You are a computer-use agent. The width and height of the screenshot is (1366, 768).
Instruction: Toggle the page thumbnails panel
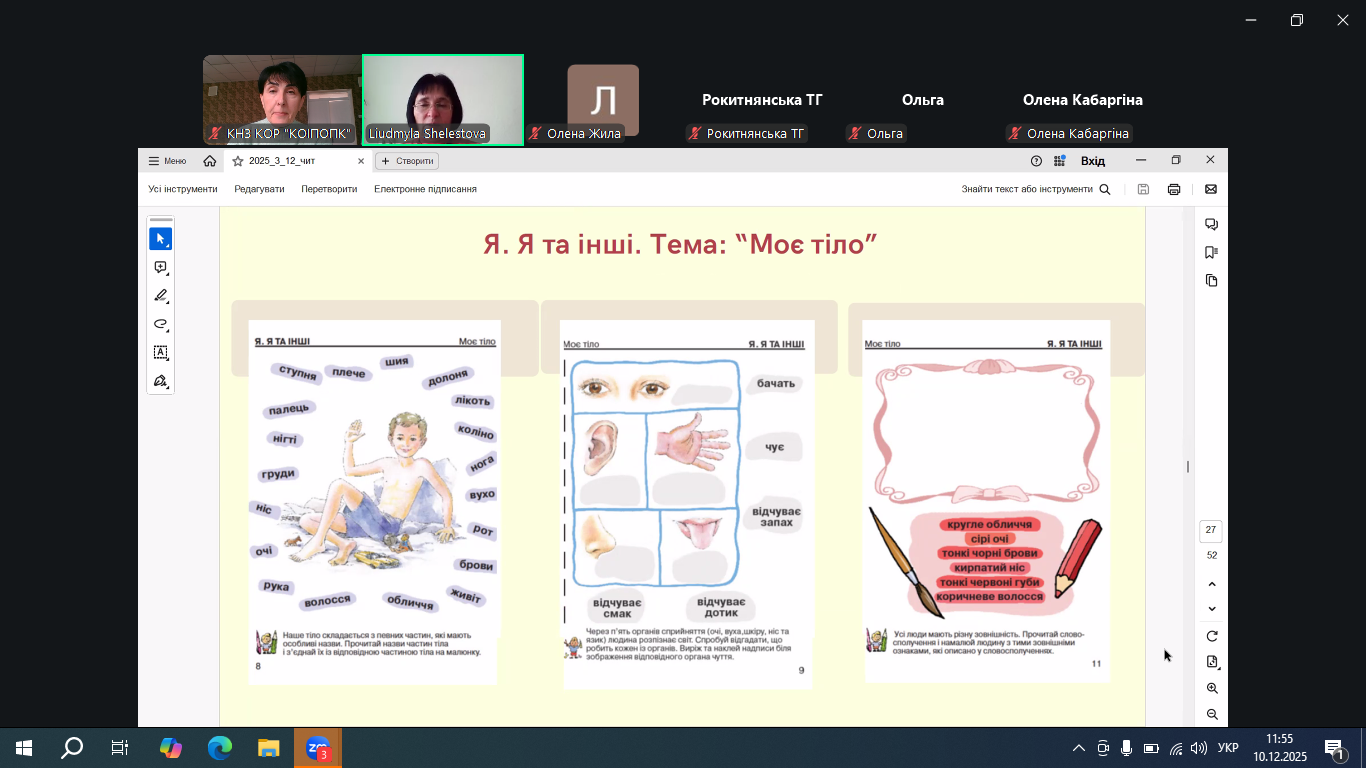(1211, 280)
